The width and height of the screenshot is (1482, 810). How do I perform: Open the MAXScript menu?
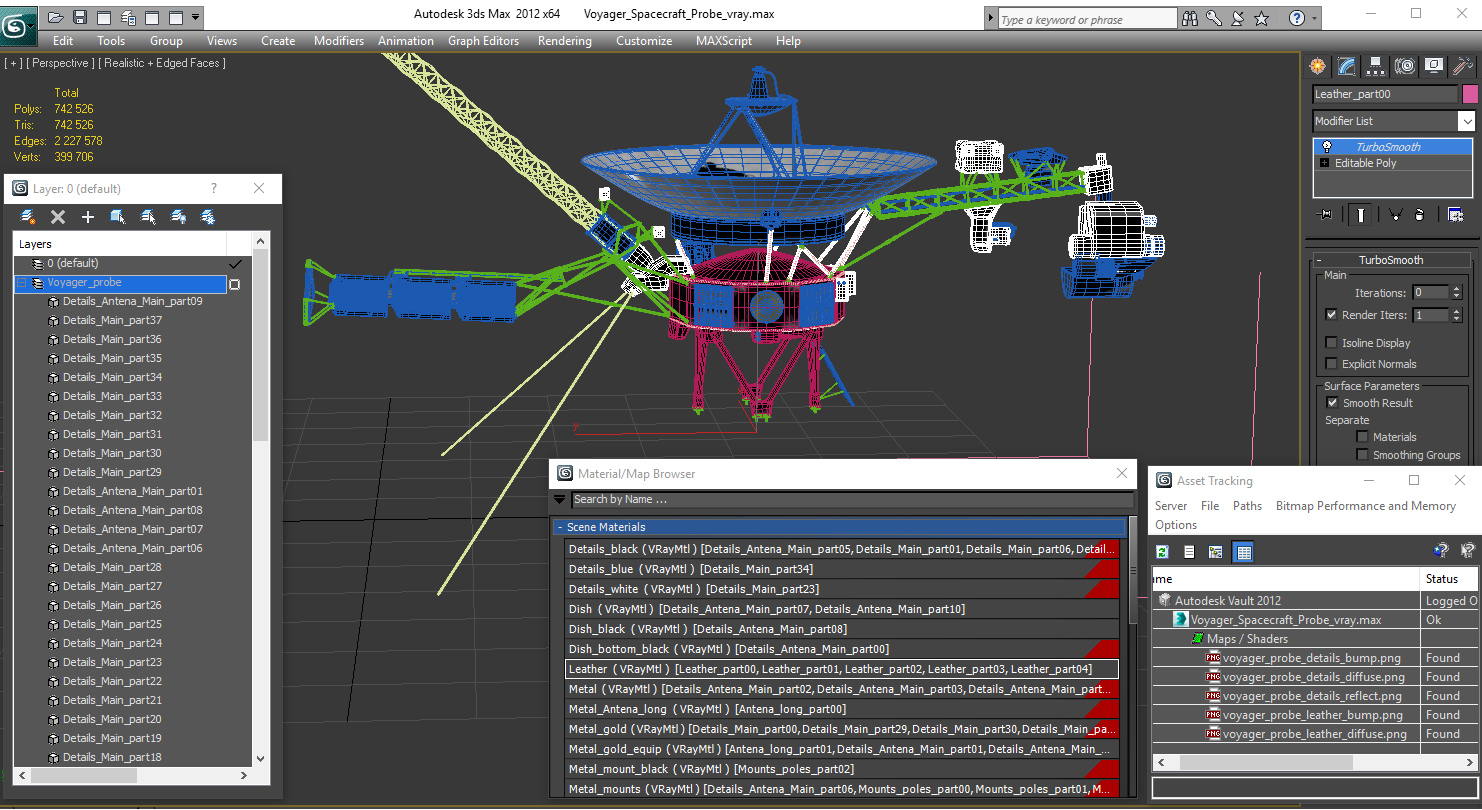(x=724, y=41)
